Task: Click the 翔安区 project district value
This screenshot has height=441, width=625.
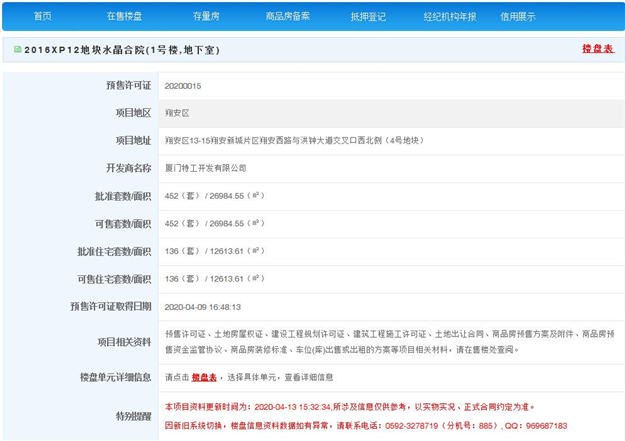Action: pyautogui.click(x=177, y=113)
